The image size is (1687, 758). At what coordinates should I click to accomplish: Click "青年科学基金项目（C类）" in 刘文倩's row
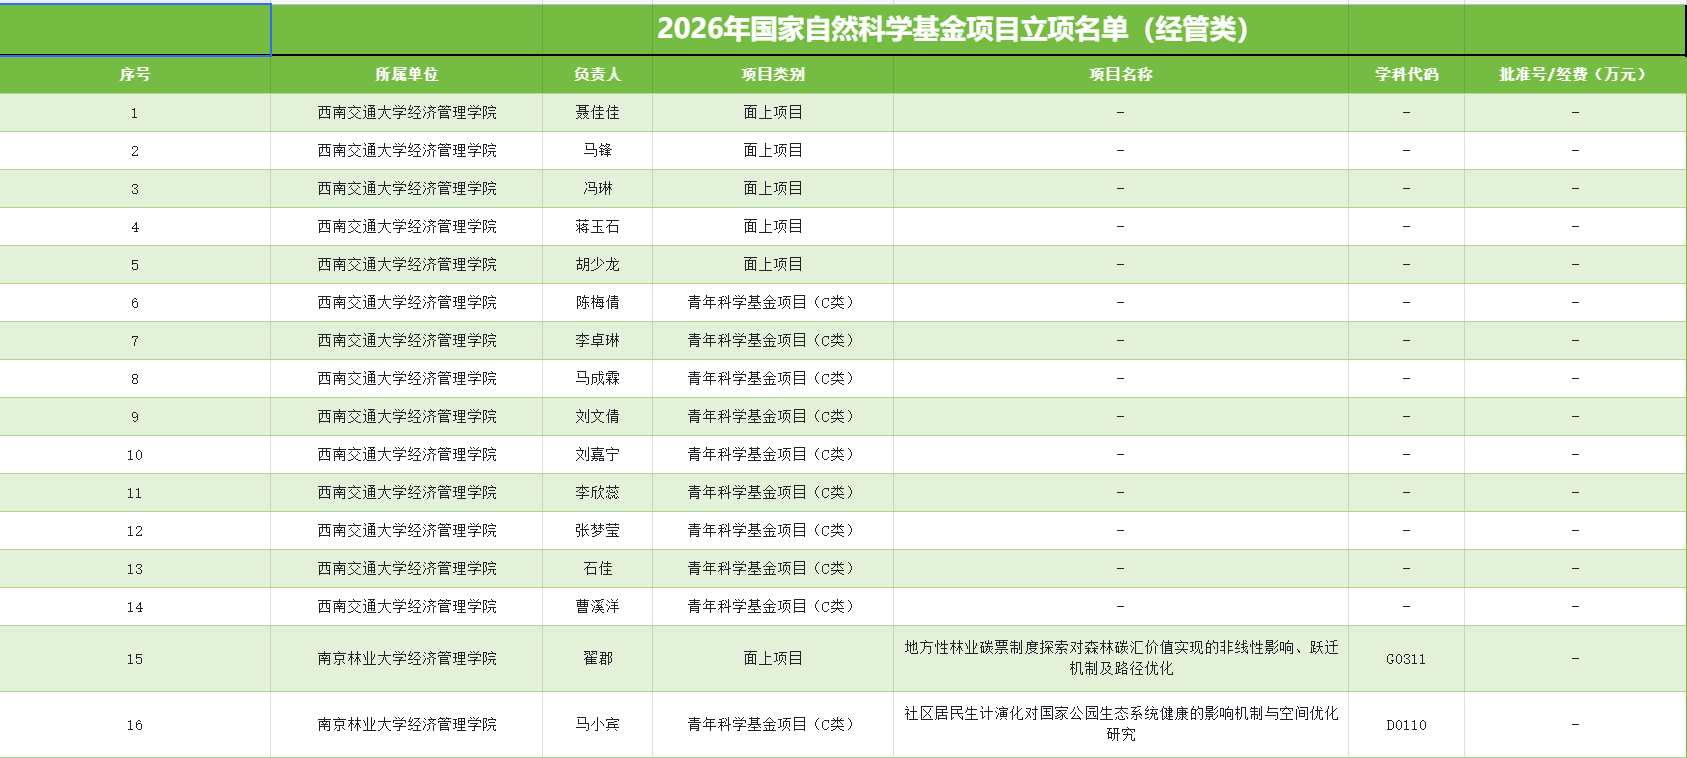click(772, 416)
